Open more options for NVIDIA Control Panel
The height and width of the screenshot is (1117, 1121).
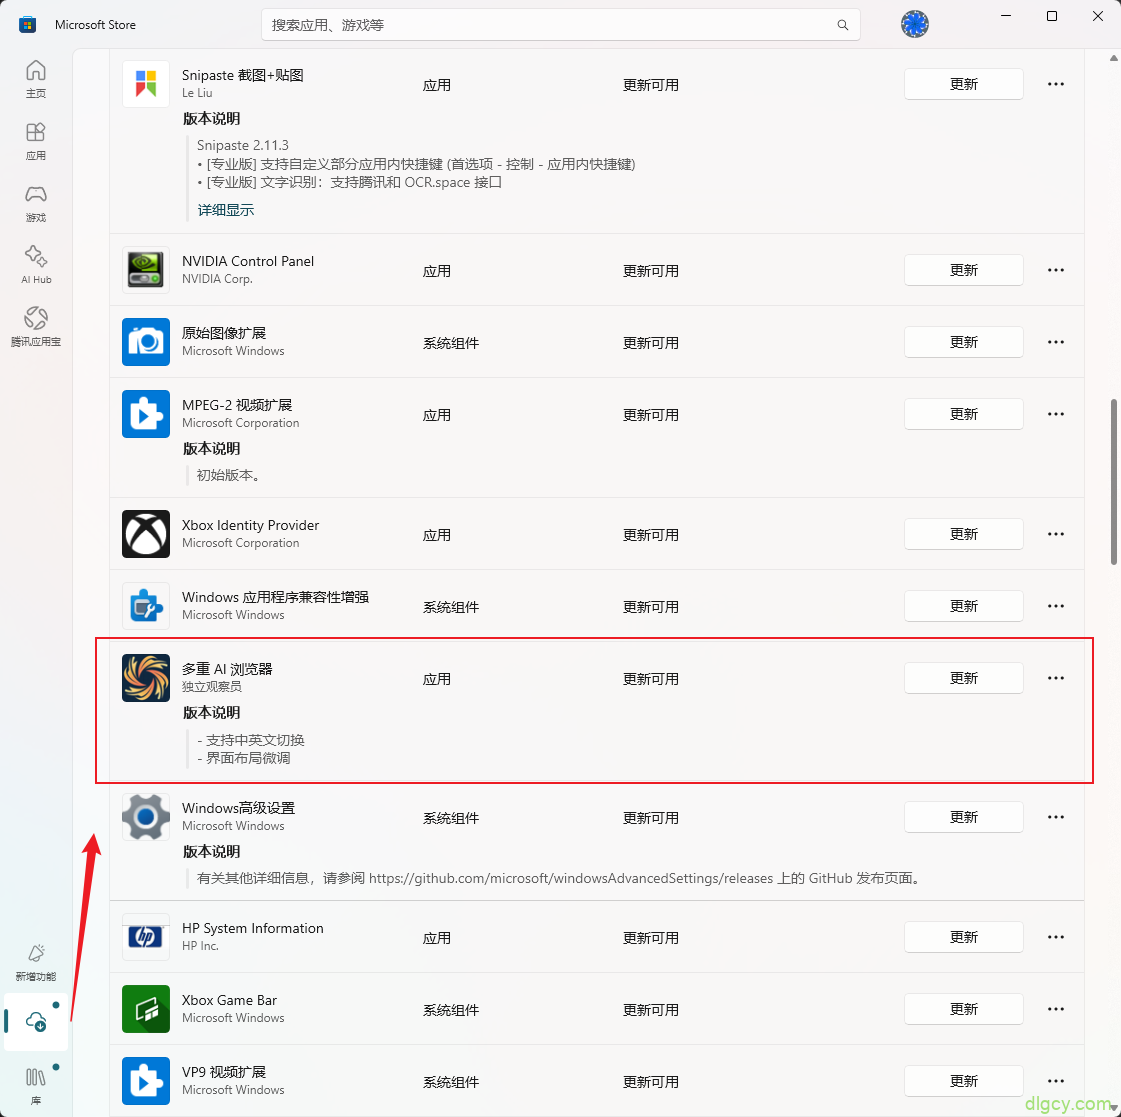(x=1055, y=270)
